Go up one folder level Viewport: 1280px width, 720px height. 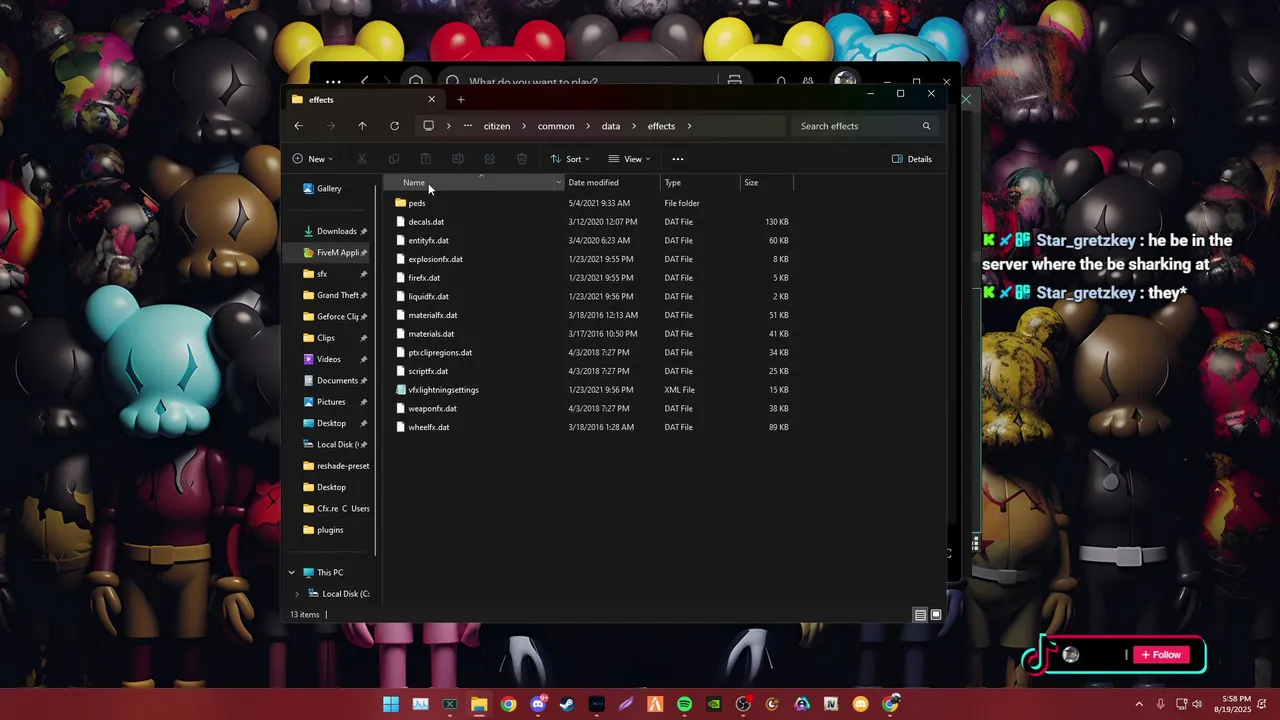pos(362,126)
